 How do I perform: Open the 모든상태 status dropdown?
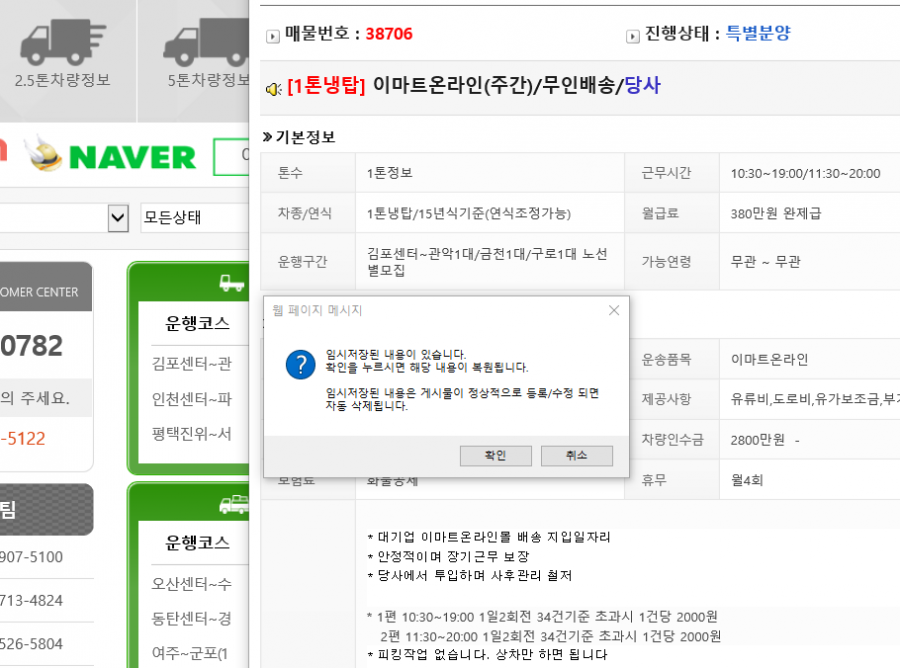195,218
